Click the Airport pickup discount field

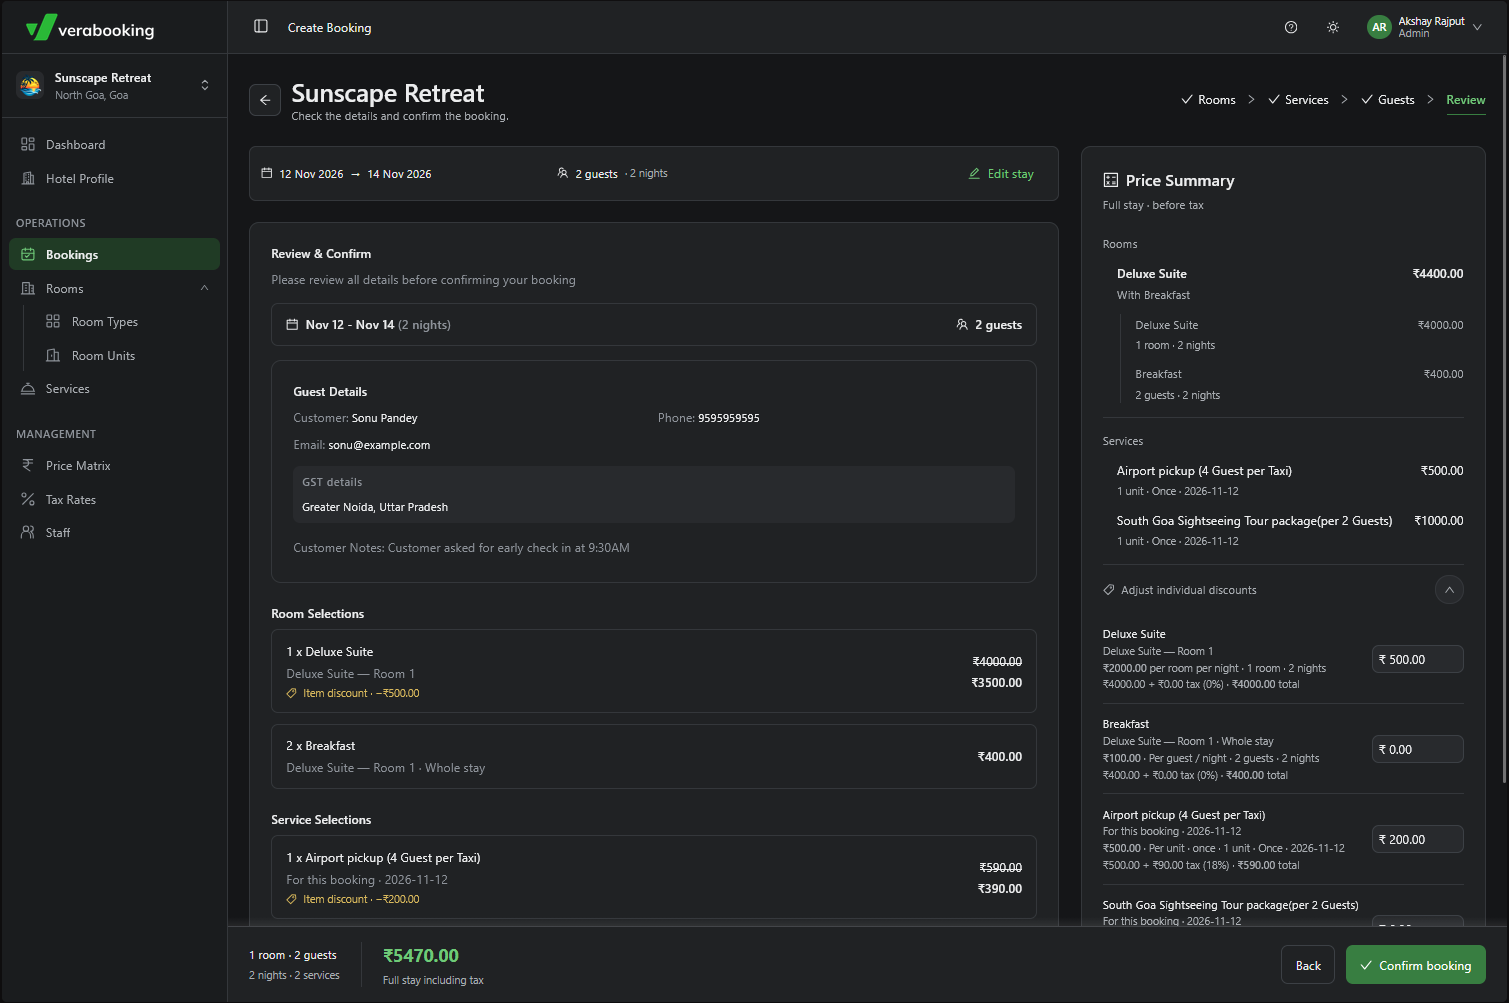point(1417,840)
